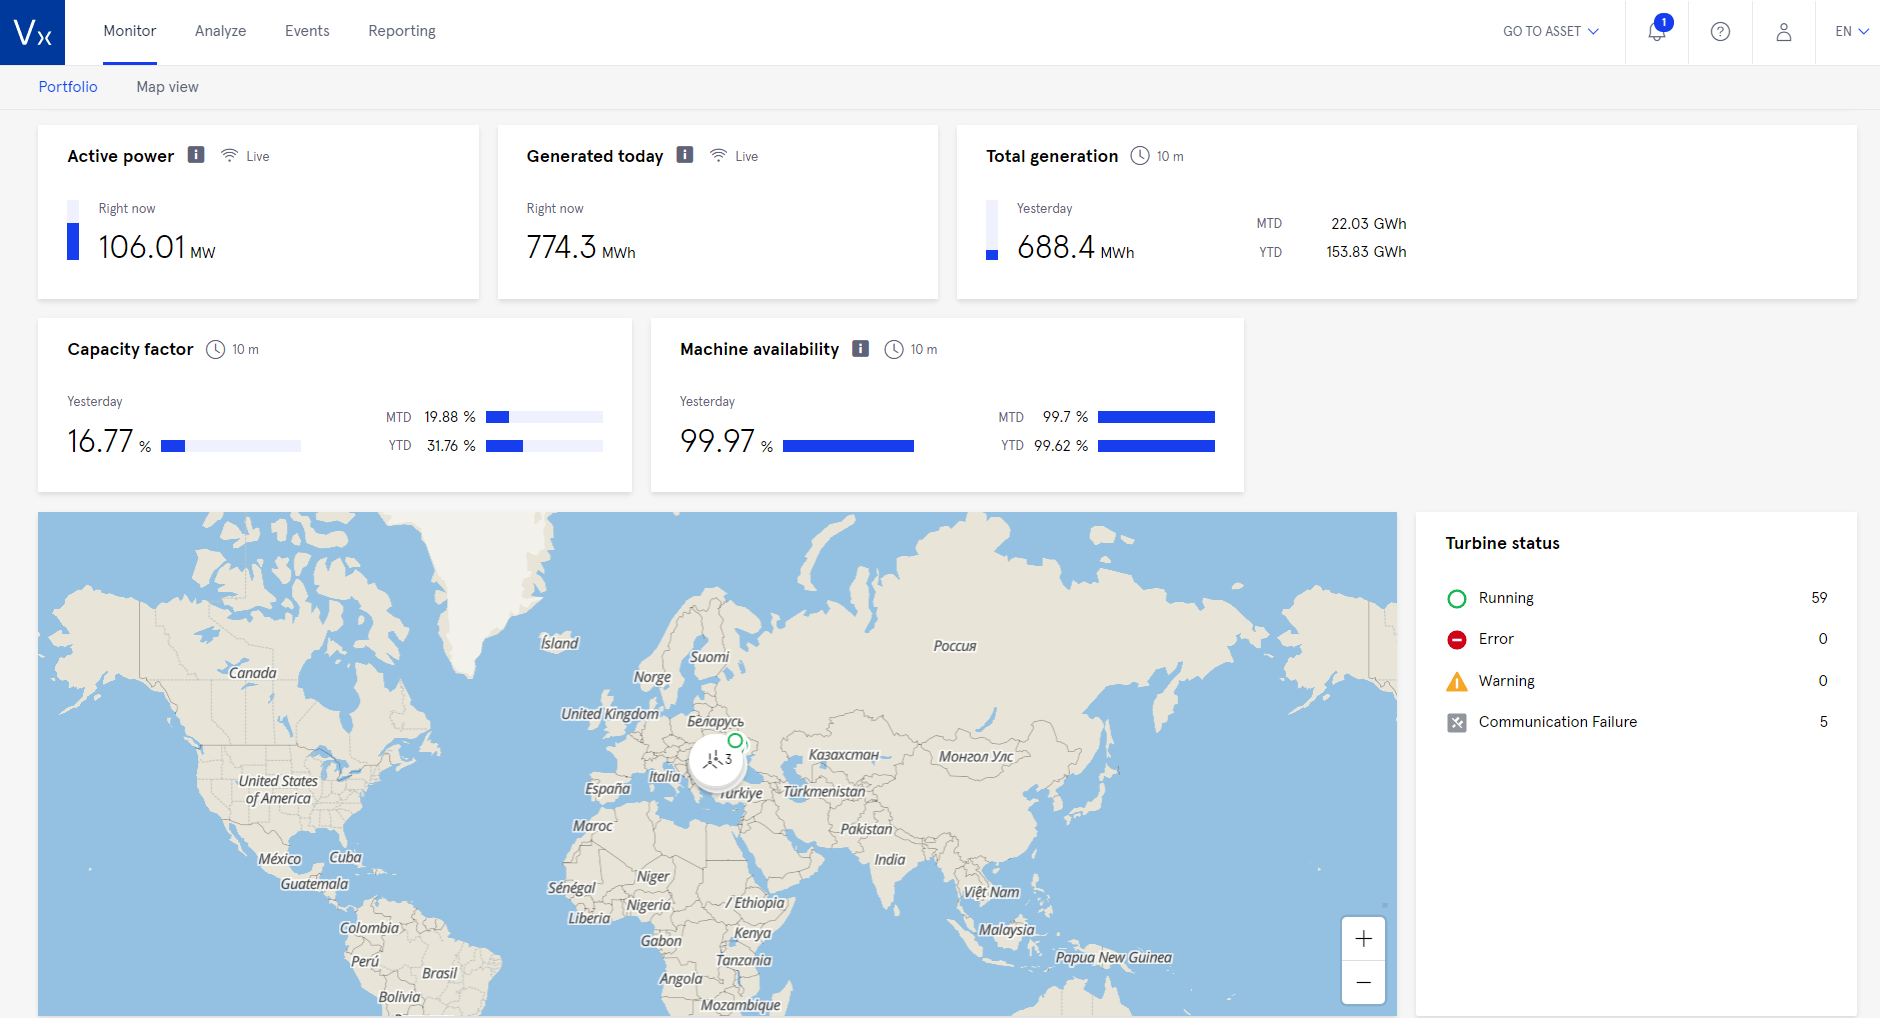Click the Error status red icon
1880x1018 pixels.
[x=1457, y=639]
